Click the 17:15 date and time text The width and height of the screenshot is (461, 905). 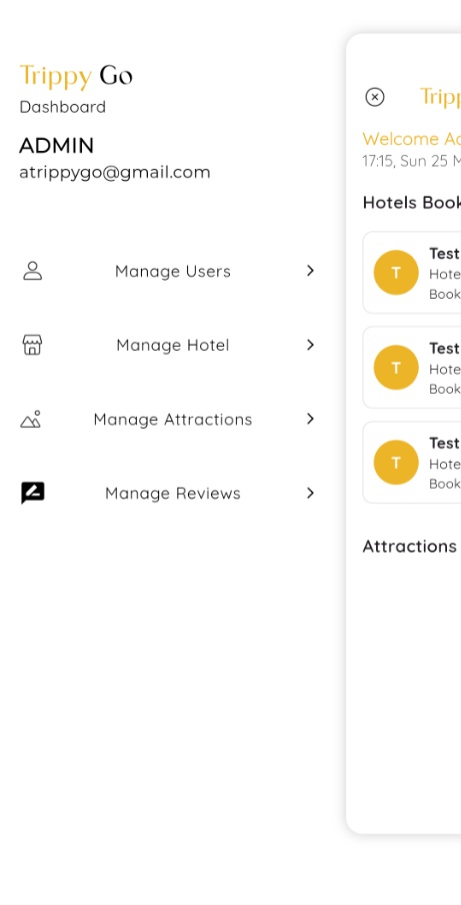[411, 161]
